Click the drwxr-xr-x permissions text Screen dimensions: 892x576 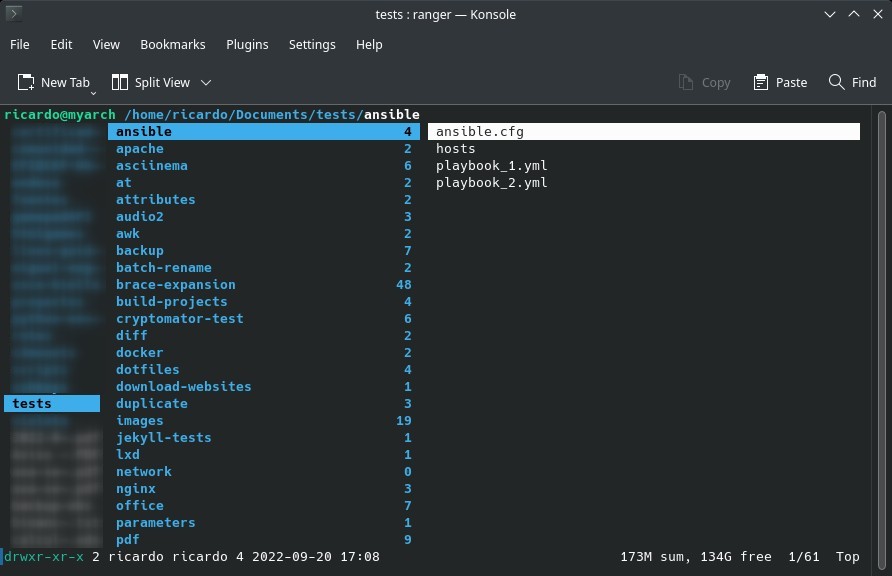point(44,557)
